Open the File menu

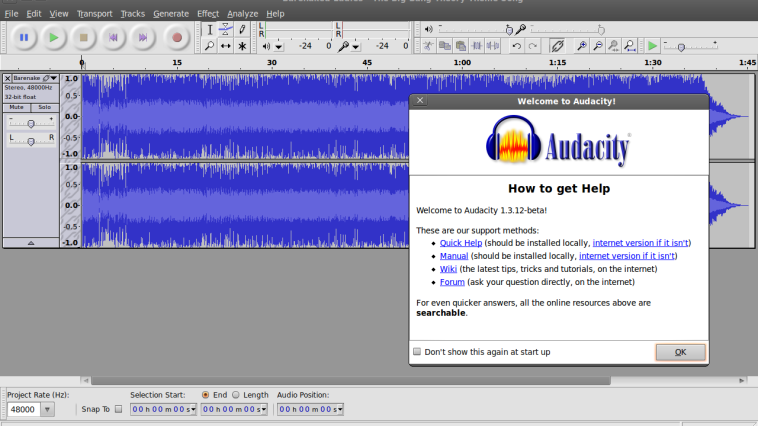pos(11,14)
